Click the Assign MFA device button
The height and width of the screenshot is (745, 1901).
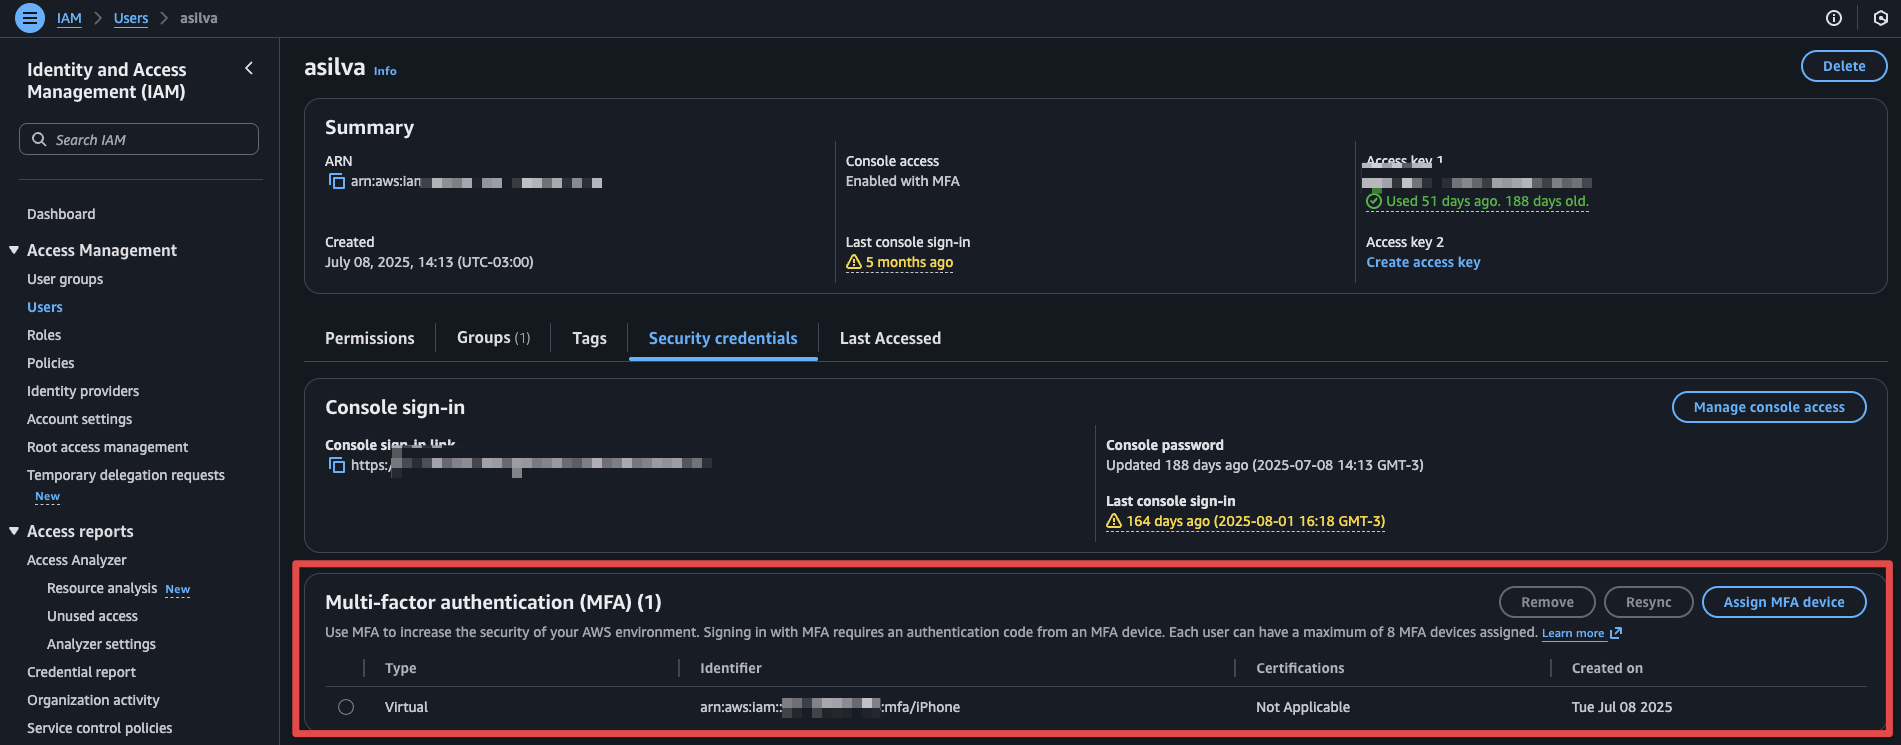[1783, 602]
